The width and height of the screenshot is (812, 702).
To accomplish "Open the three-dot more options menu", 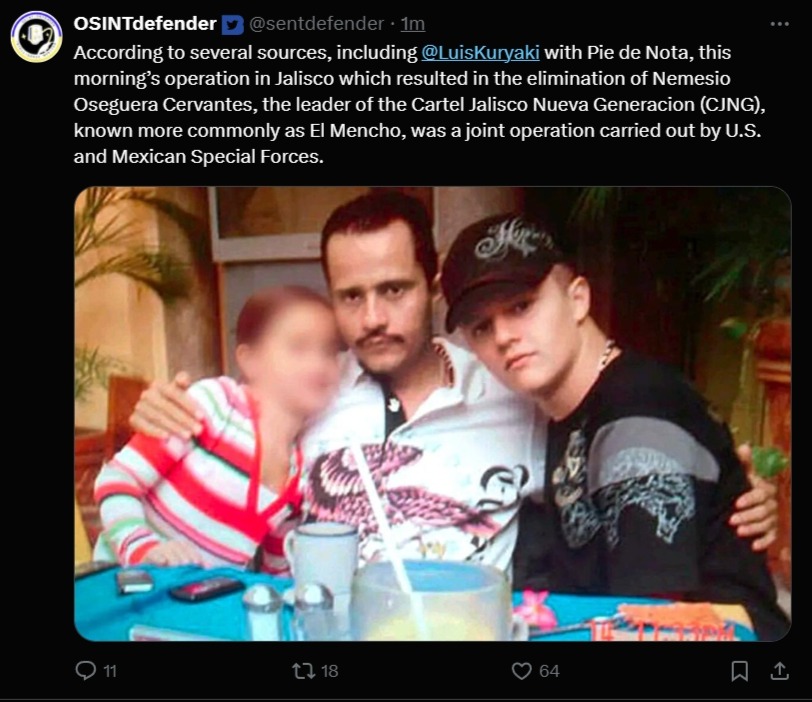I will (779, 24).
